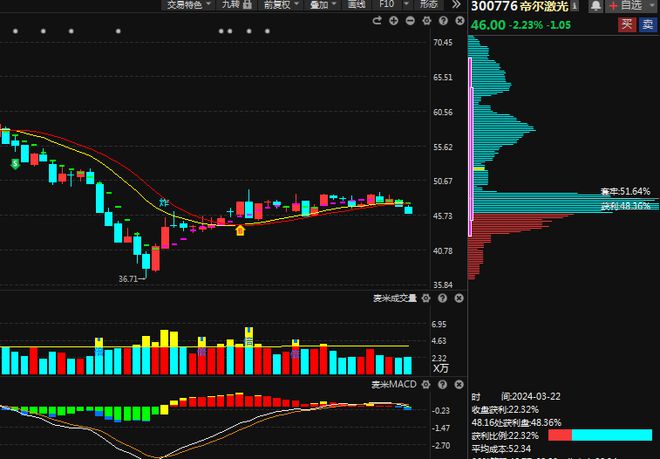This screenshot has width=660, height=459.
Task: Click the green S signal marker
Action: 15,163
